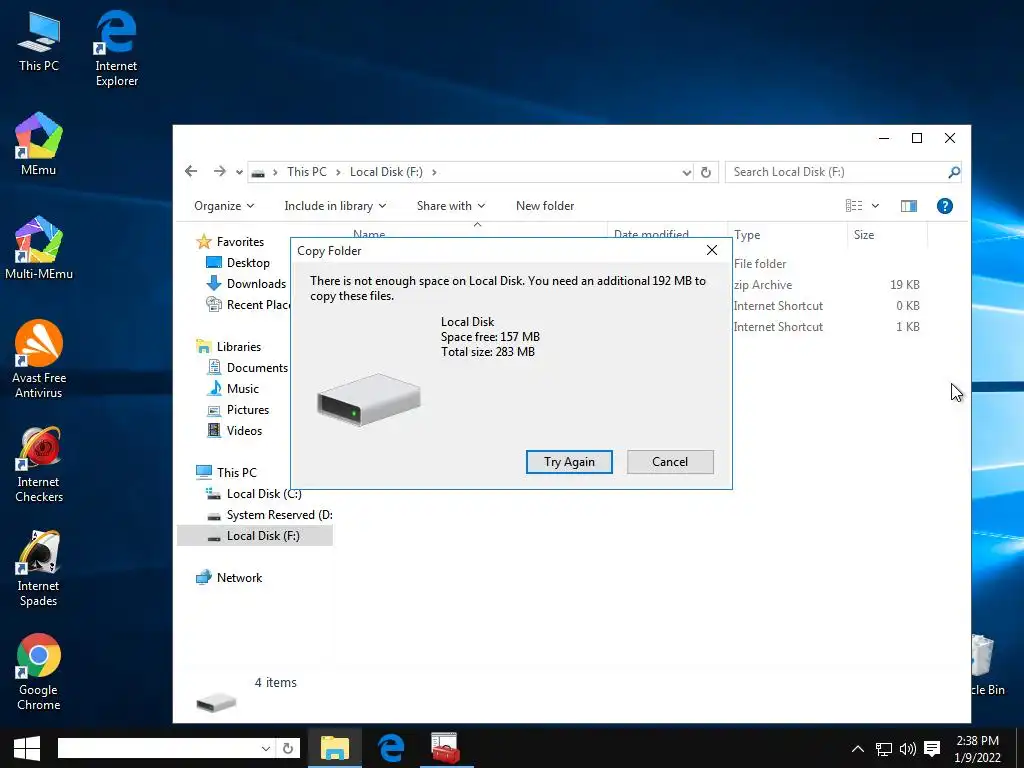Open Explorer help icon
1024x768 pixels.
[x=944, y=206]
